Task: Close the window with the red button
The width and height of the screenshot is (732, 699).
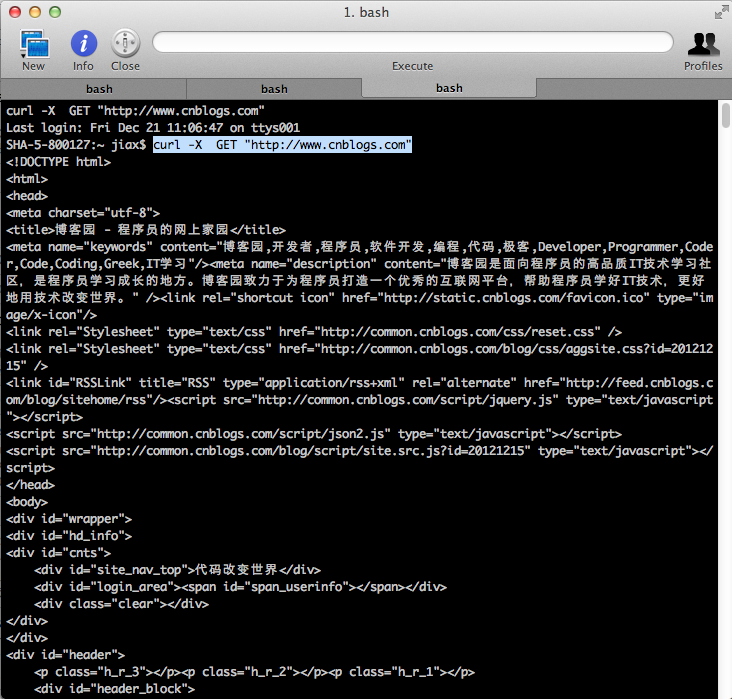Action: point(13,12)
